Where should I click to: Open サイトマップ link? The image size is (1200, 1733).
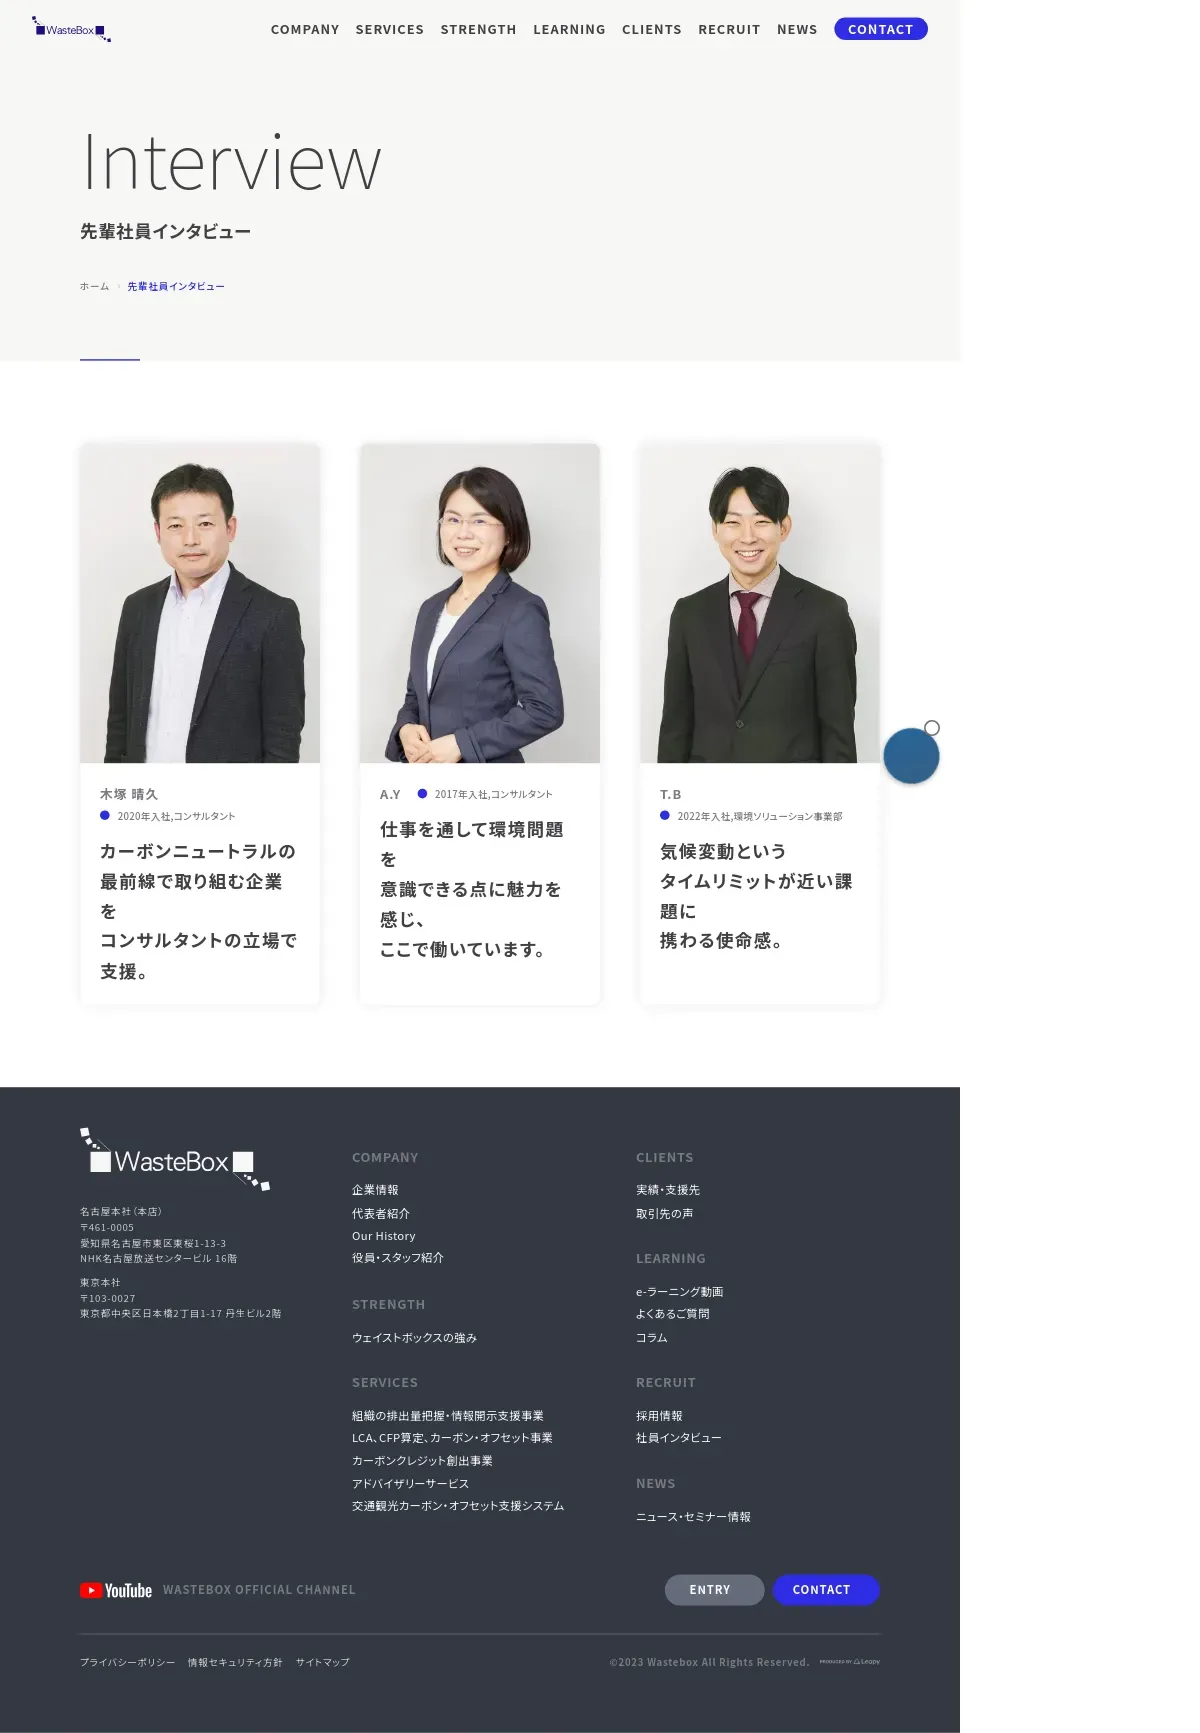tap(323, 1662)
